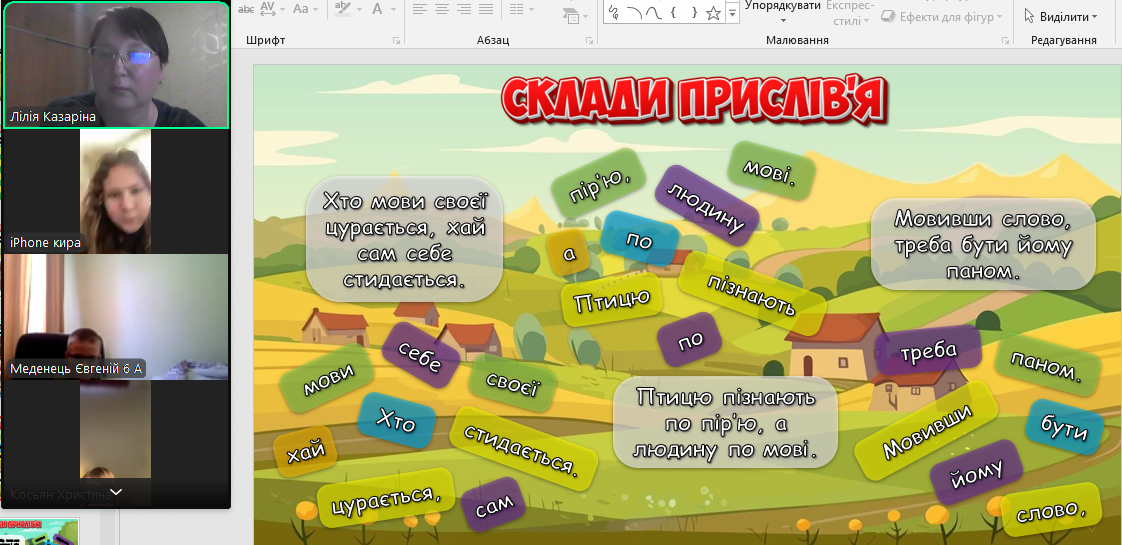Screen dimensions: 1122x545
Task: Open Paragraph dialog launcher in Абзац group
Action: 590,41
